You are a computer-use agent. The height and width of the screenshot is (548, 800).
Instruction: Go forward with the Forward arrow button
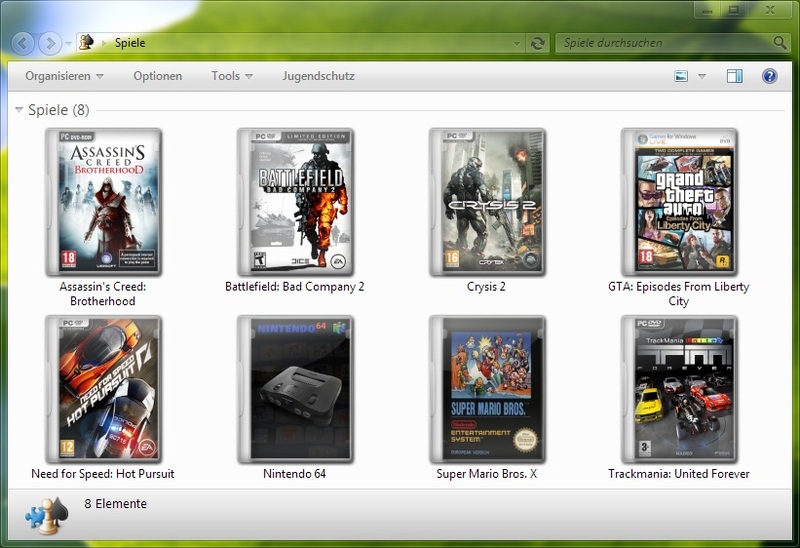coord(50,43)
